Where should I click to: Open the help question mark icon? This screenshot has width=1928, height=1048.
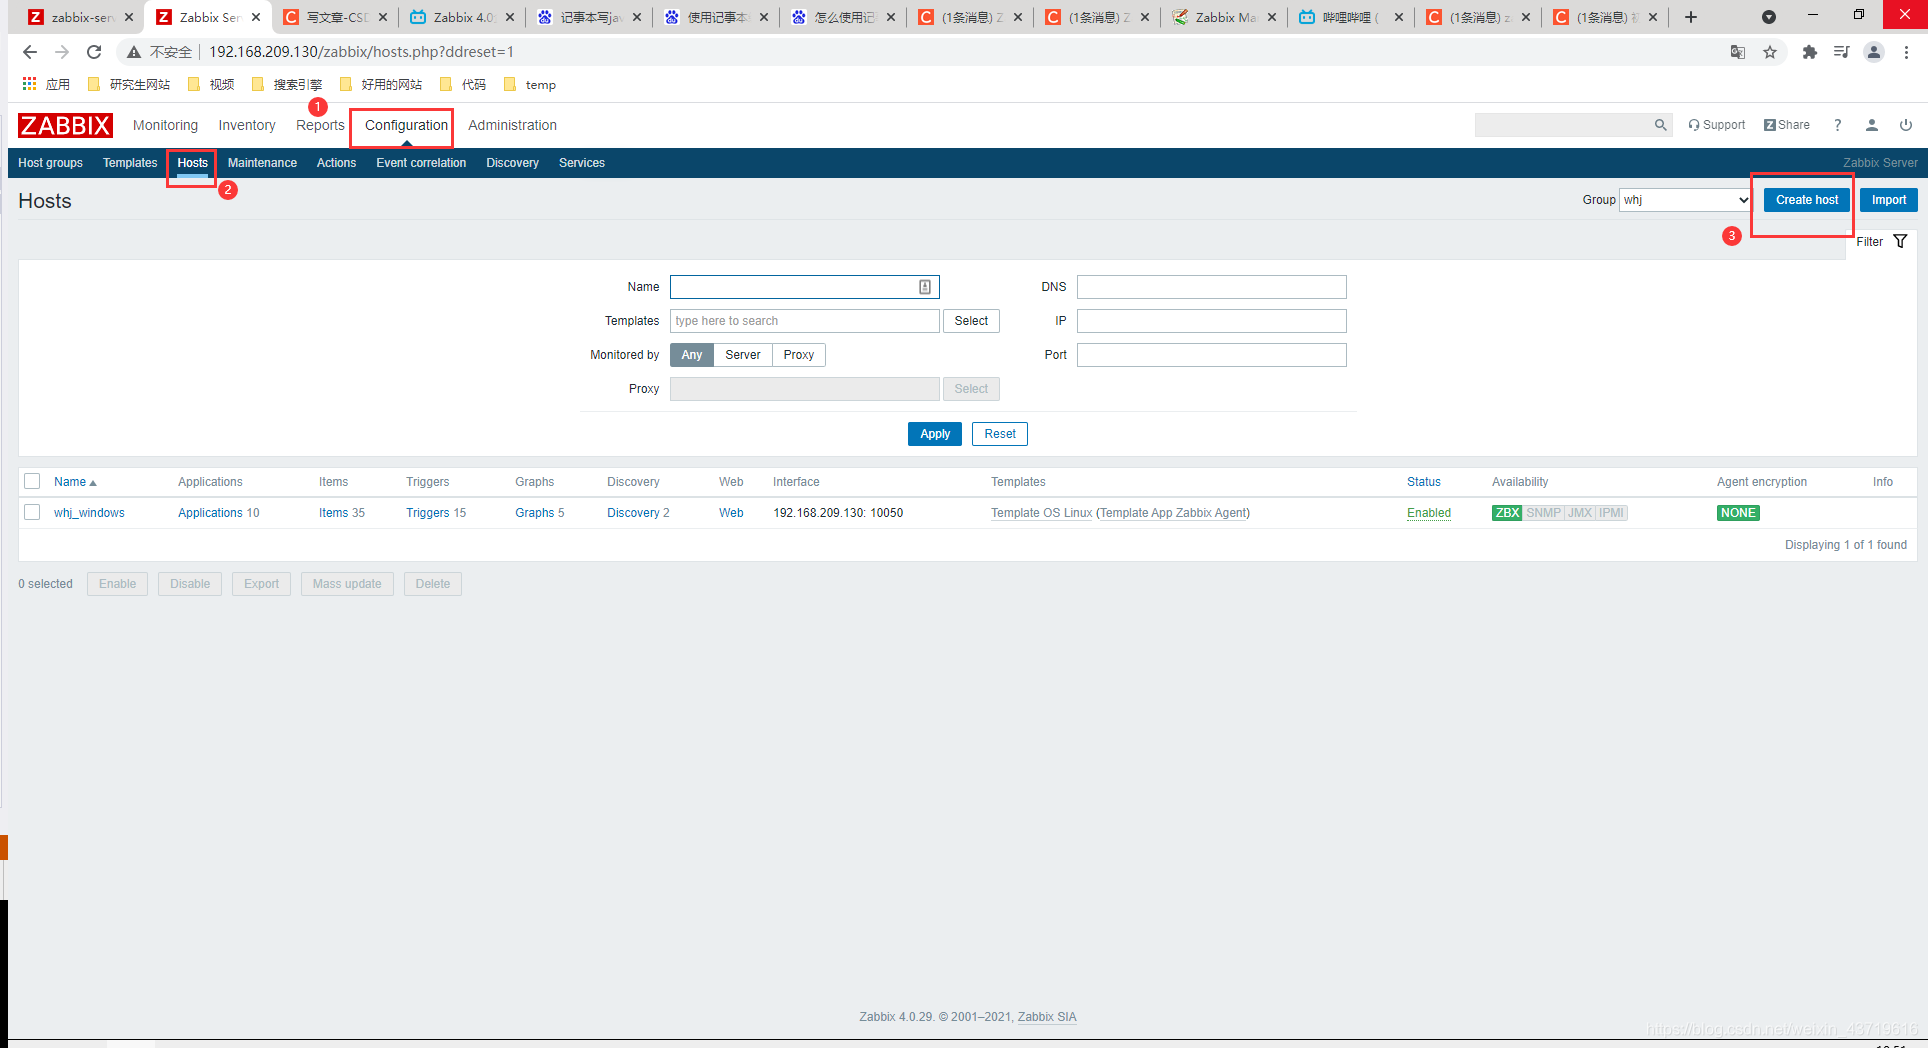pos(1837,125)
